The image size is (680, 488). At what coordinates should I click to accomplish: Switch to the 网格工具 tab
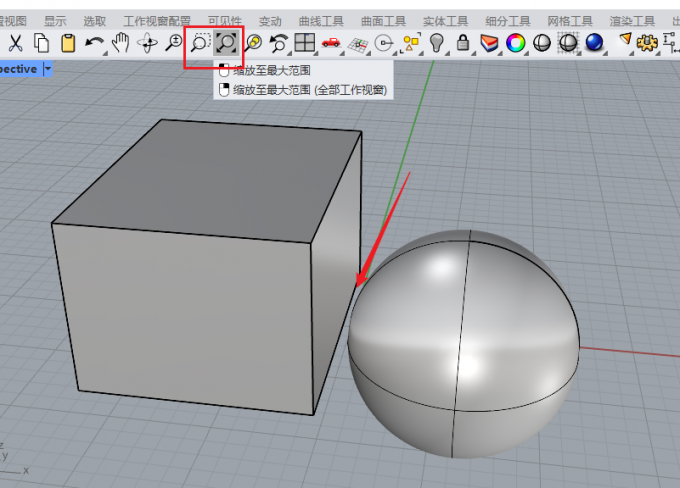(570, 21)
